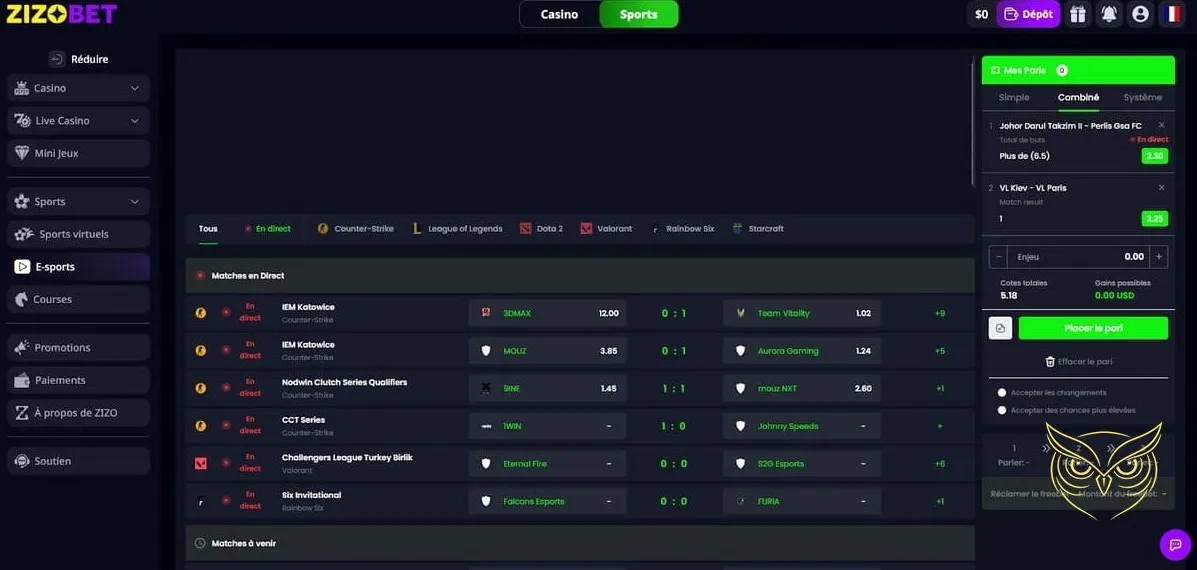Screen dimensions: 1197x570
Task: Click the copy bet slip icon
Action: click(1000, 329)
